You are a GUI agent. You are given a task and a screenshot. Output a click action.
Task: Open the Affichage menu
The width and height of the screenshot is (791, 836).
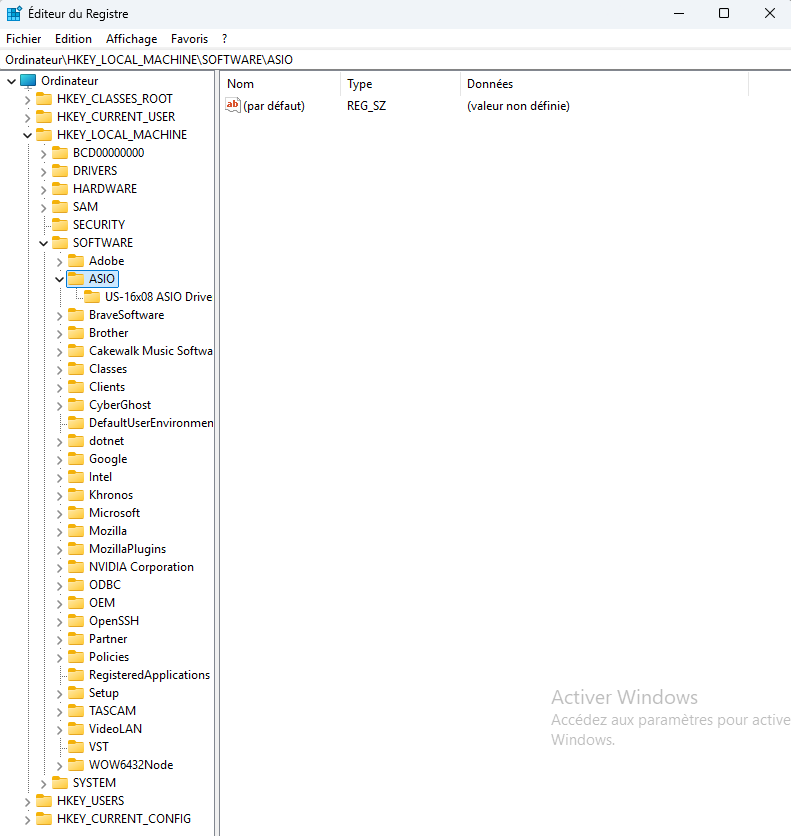132,39
